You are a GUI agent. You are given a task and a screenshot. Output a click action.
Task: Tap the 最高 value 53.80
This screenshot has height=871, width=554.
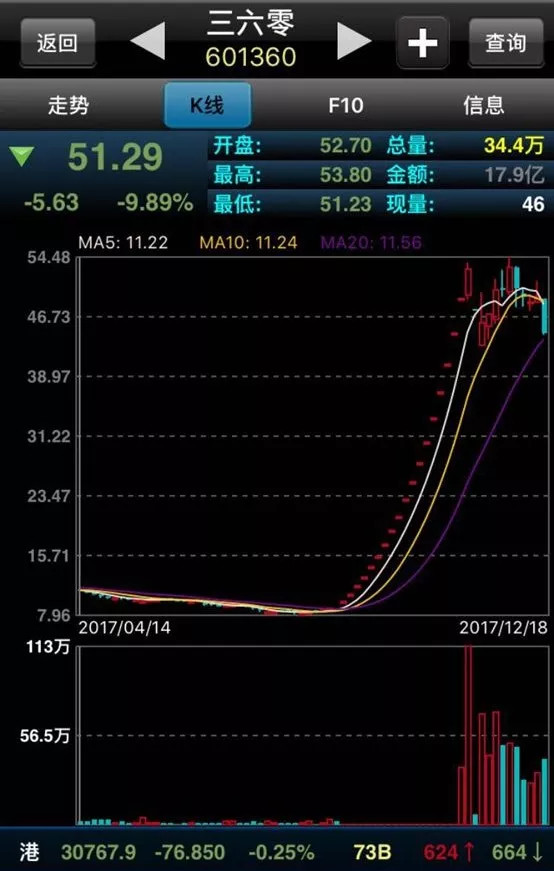coord(346,176)
